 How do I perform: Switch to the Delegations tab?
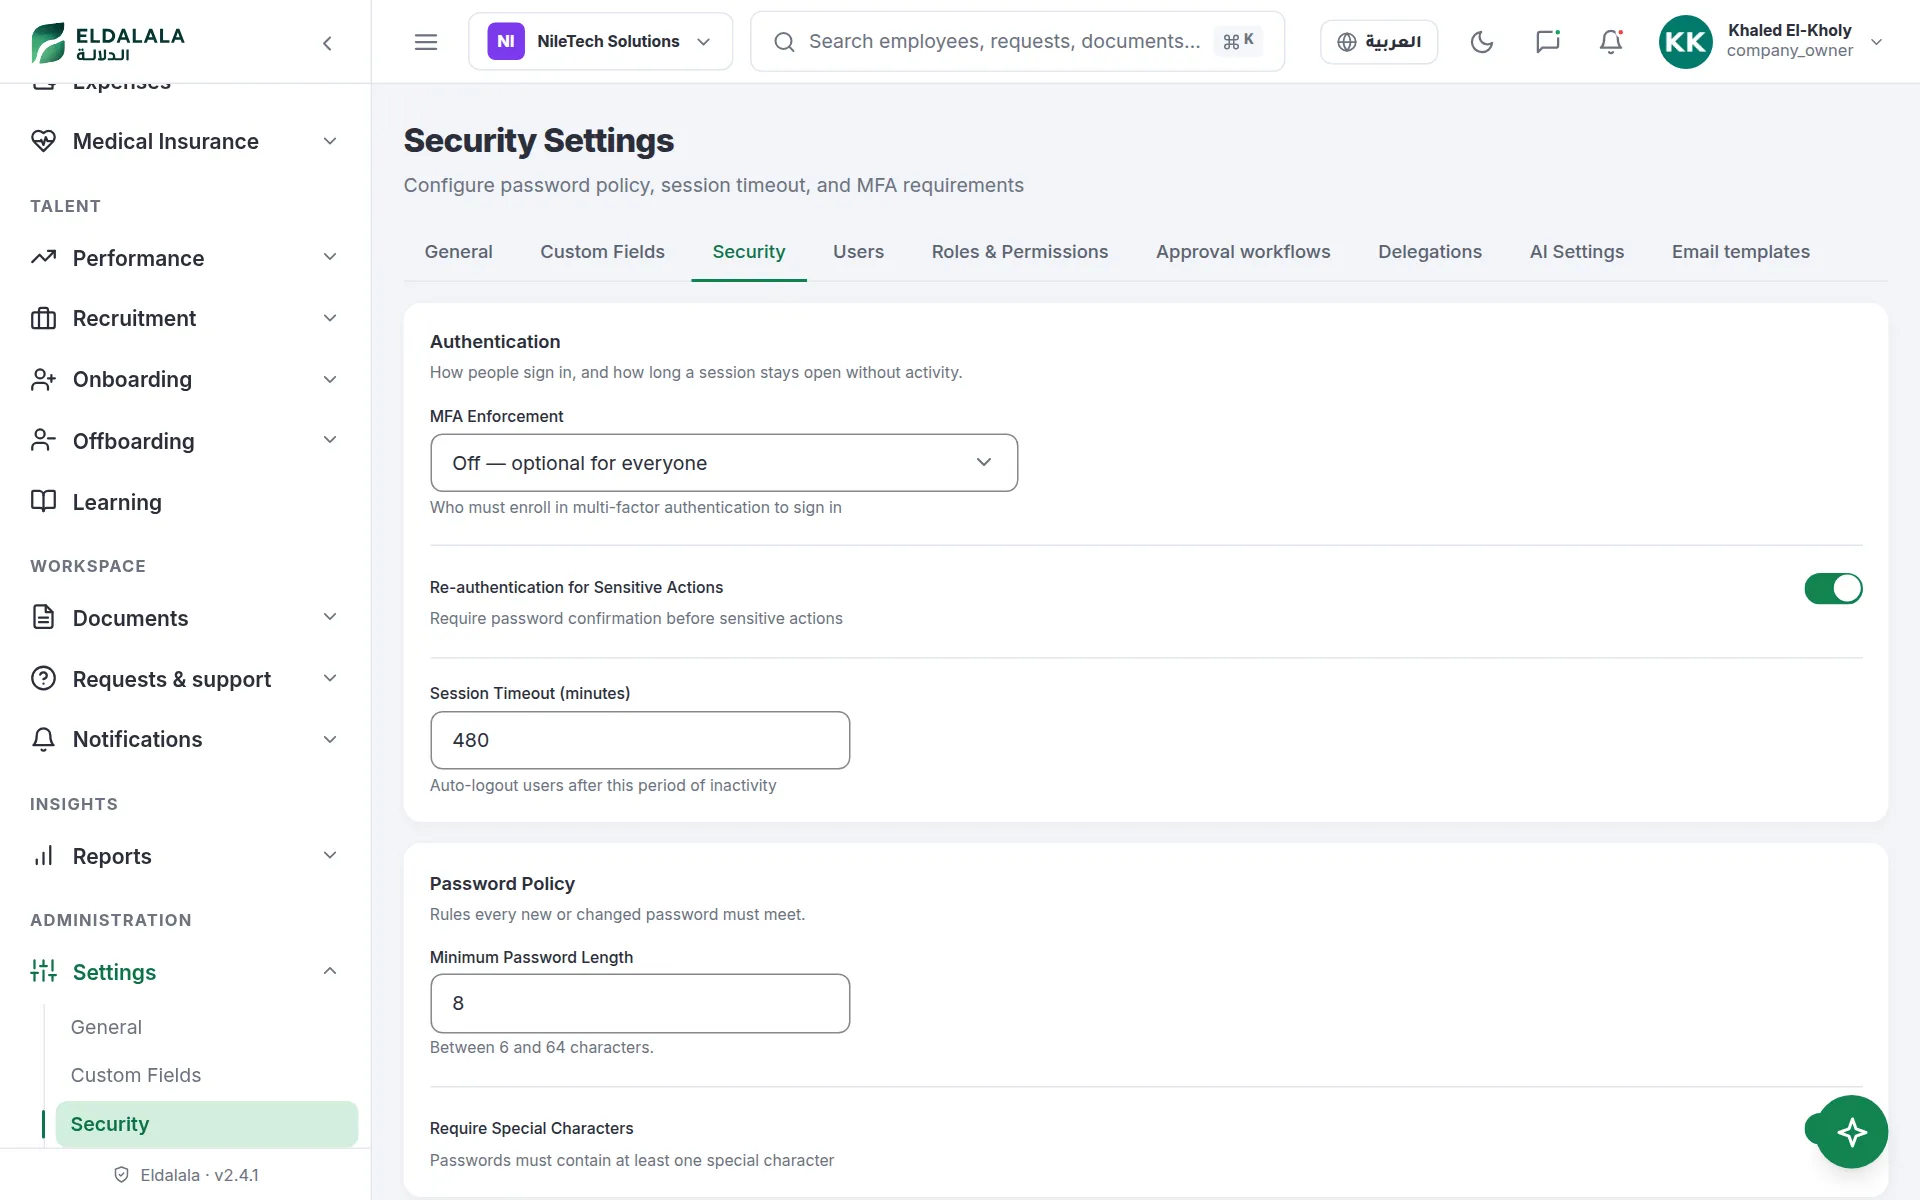(1430, 252)
